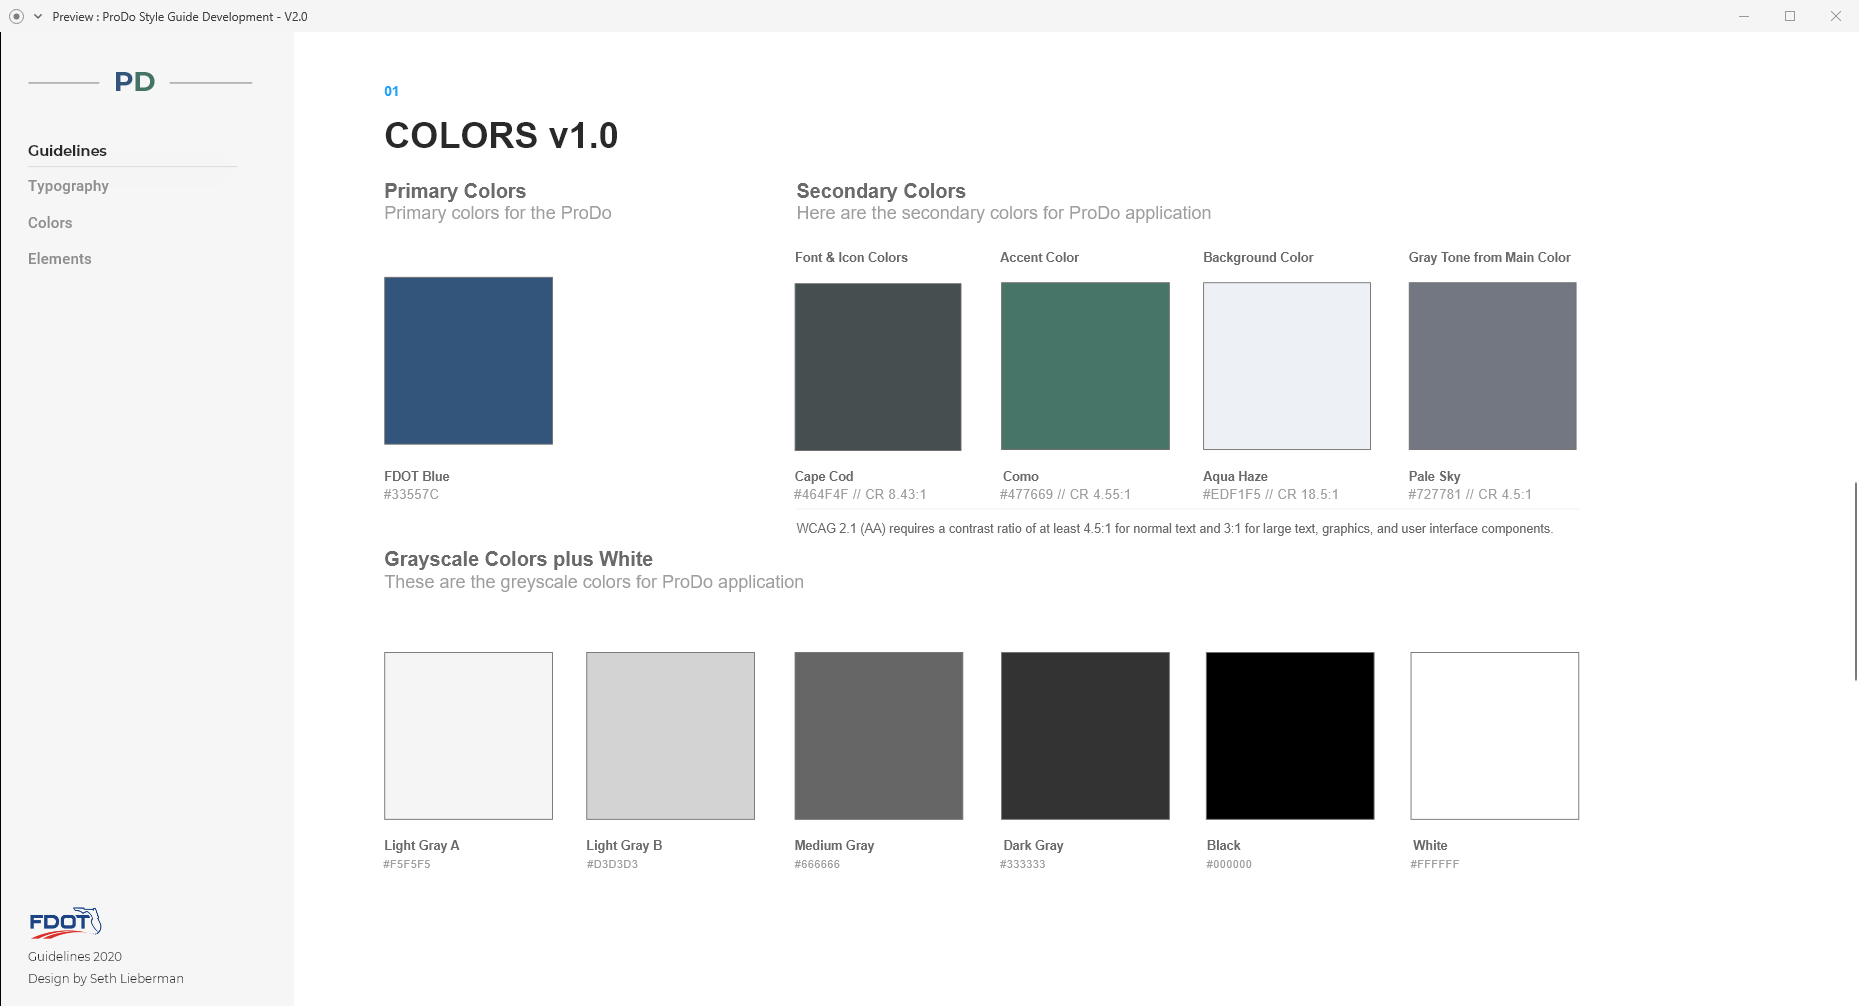Click the Cape Cod dark swatch
1859x1006 pixels.
point(877,367)
